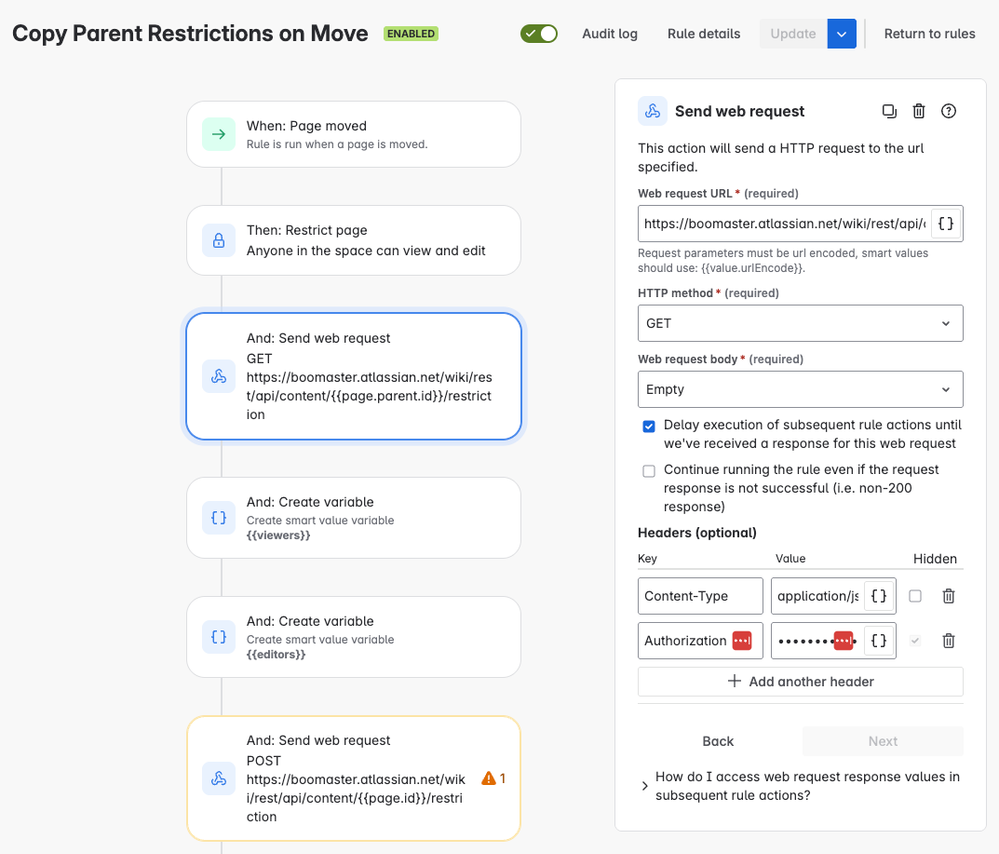The width and height of the screenshot is (999, 854).
Task: Select the When: Page moved trigger card
Action: (x=354, y=134)
